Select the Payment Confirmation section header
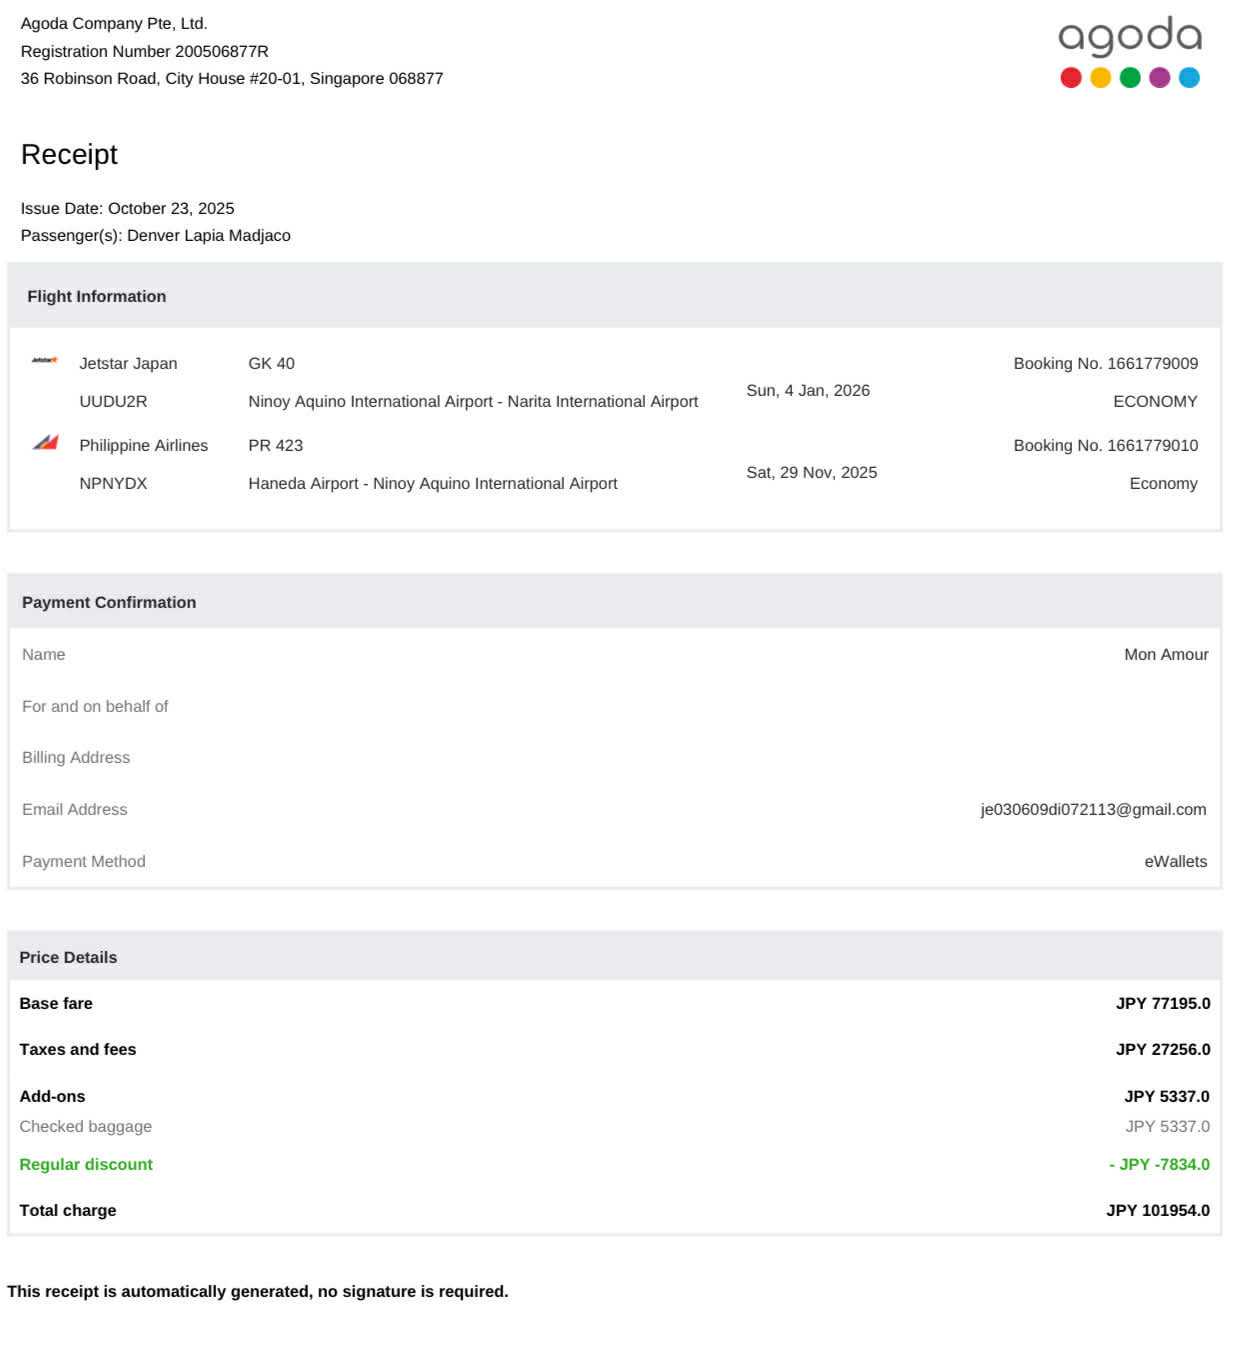The width and height of the screenshot is (1248, 1368). click(109, 602)
